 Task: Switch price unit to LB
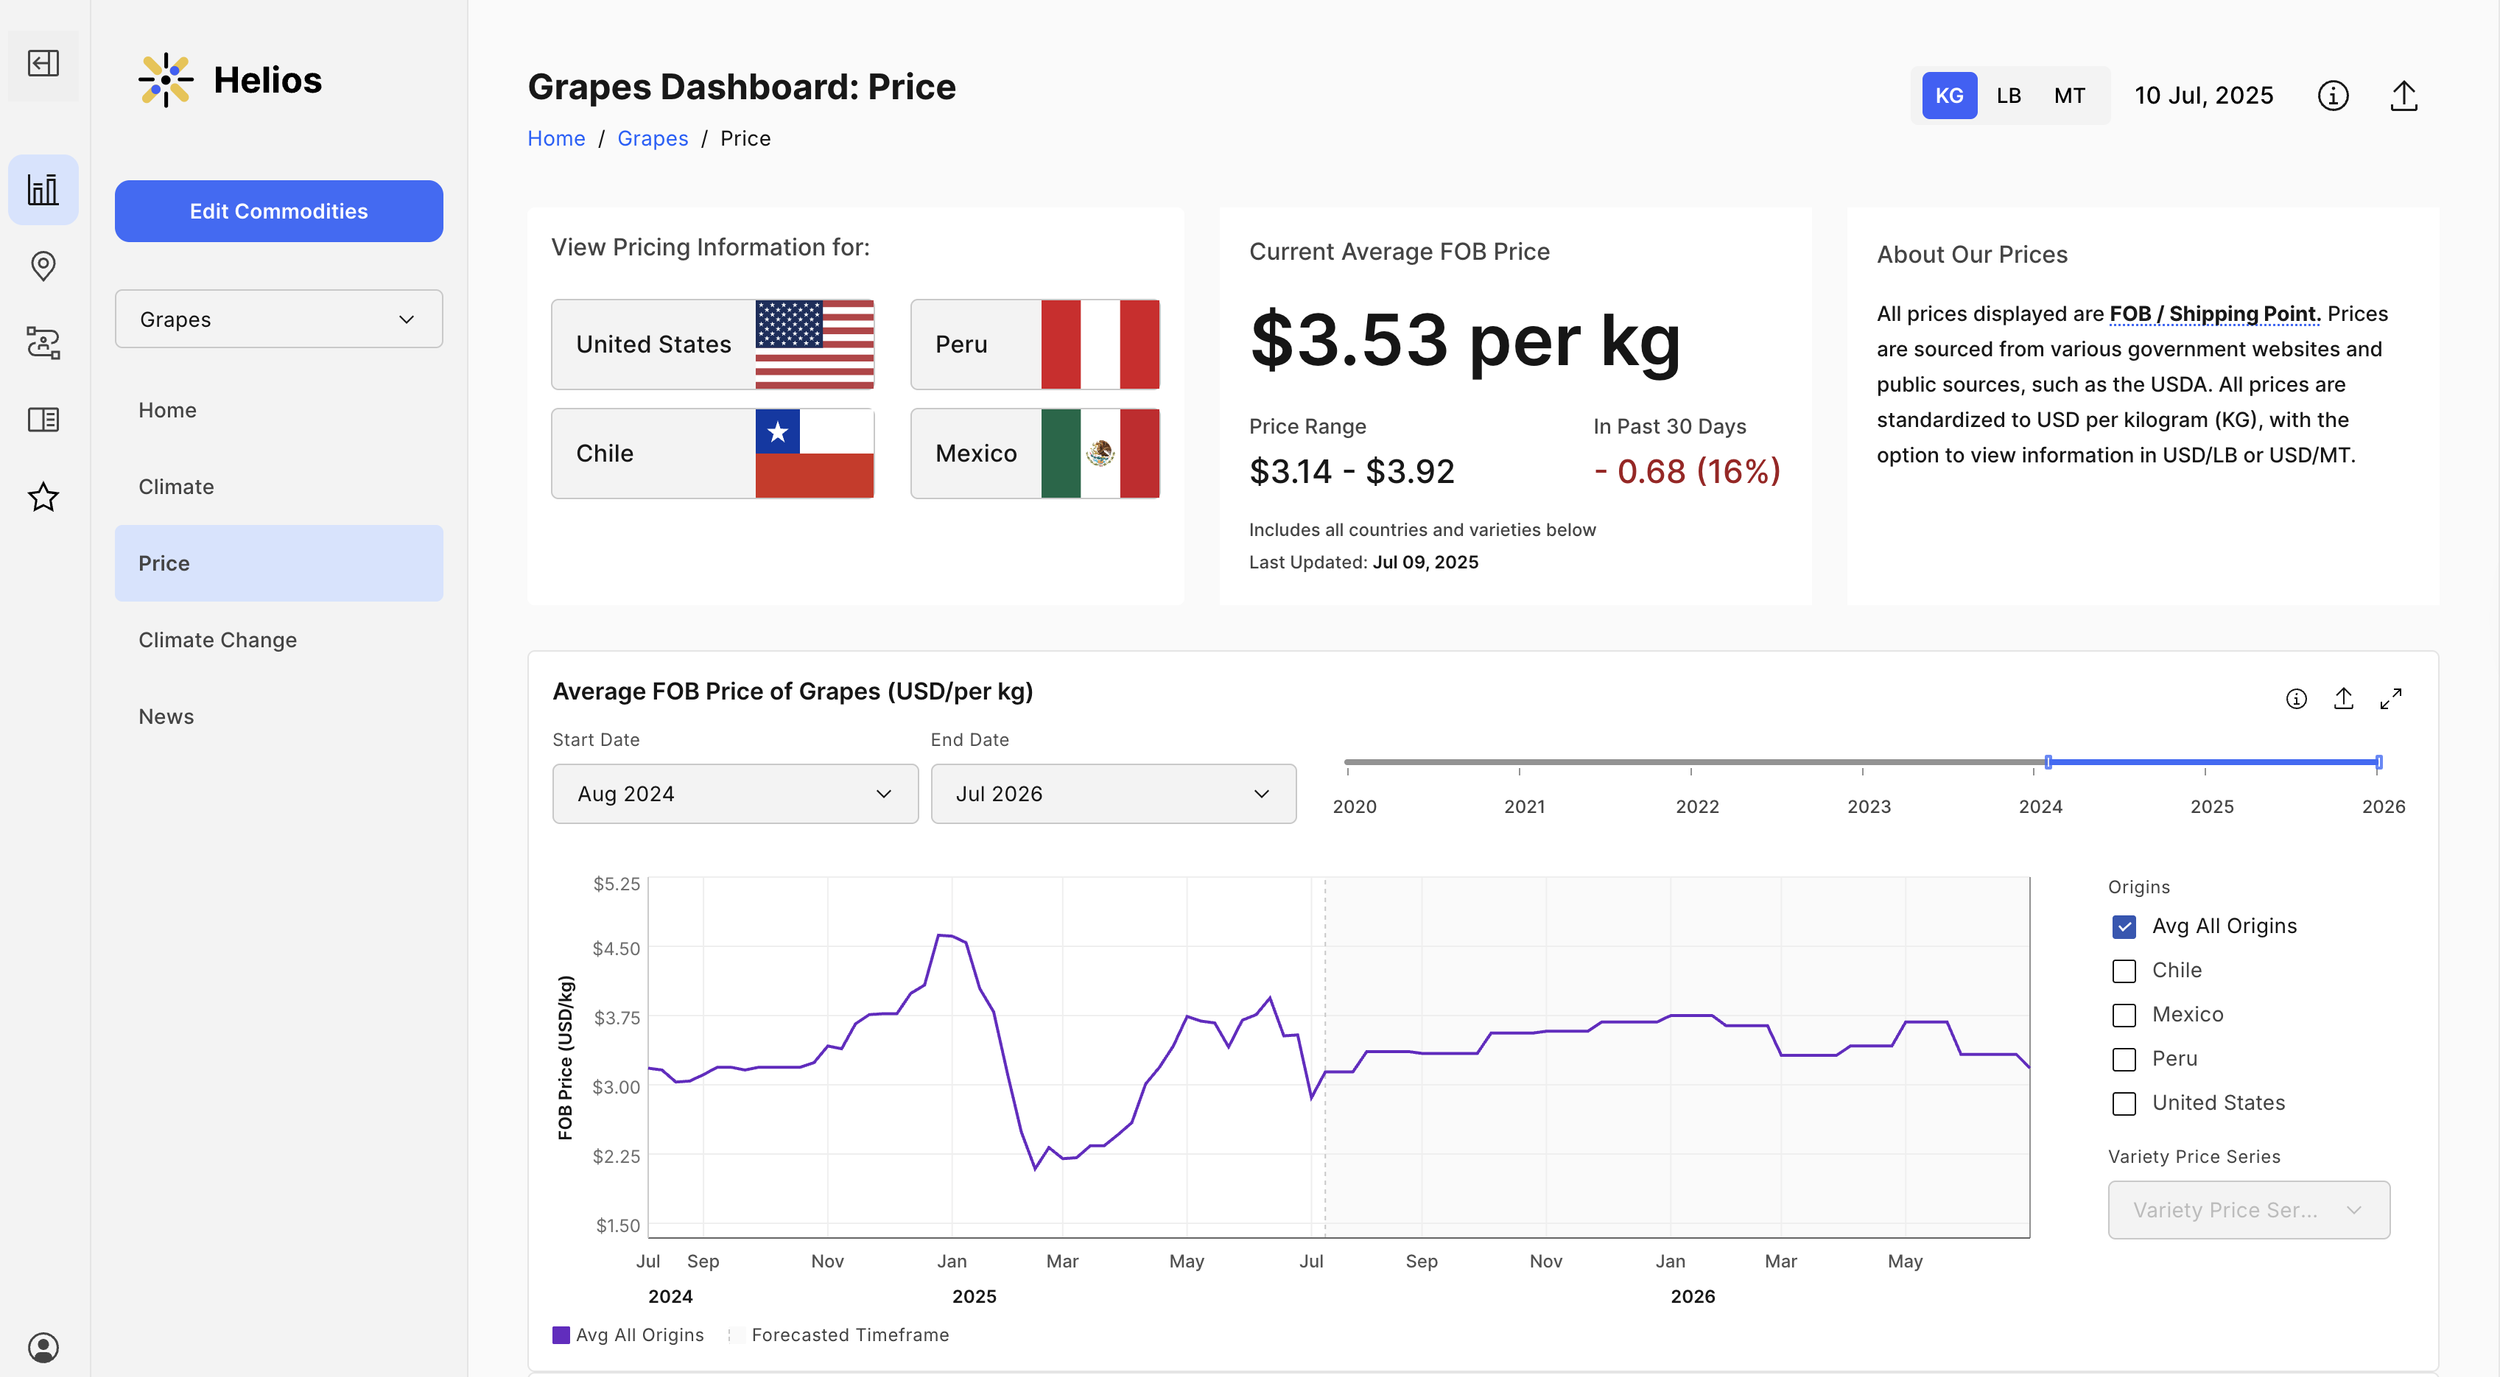2008,96
